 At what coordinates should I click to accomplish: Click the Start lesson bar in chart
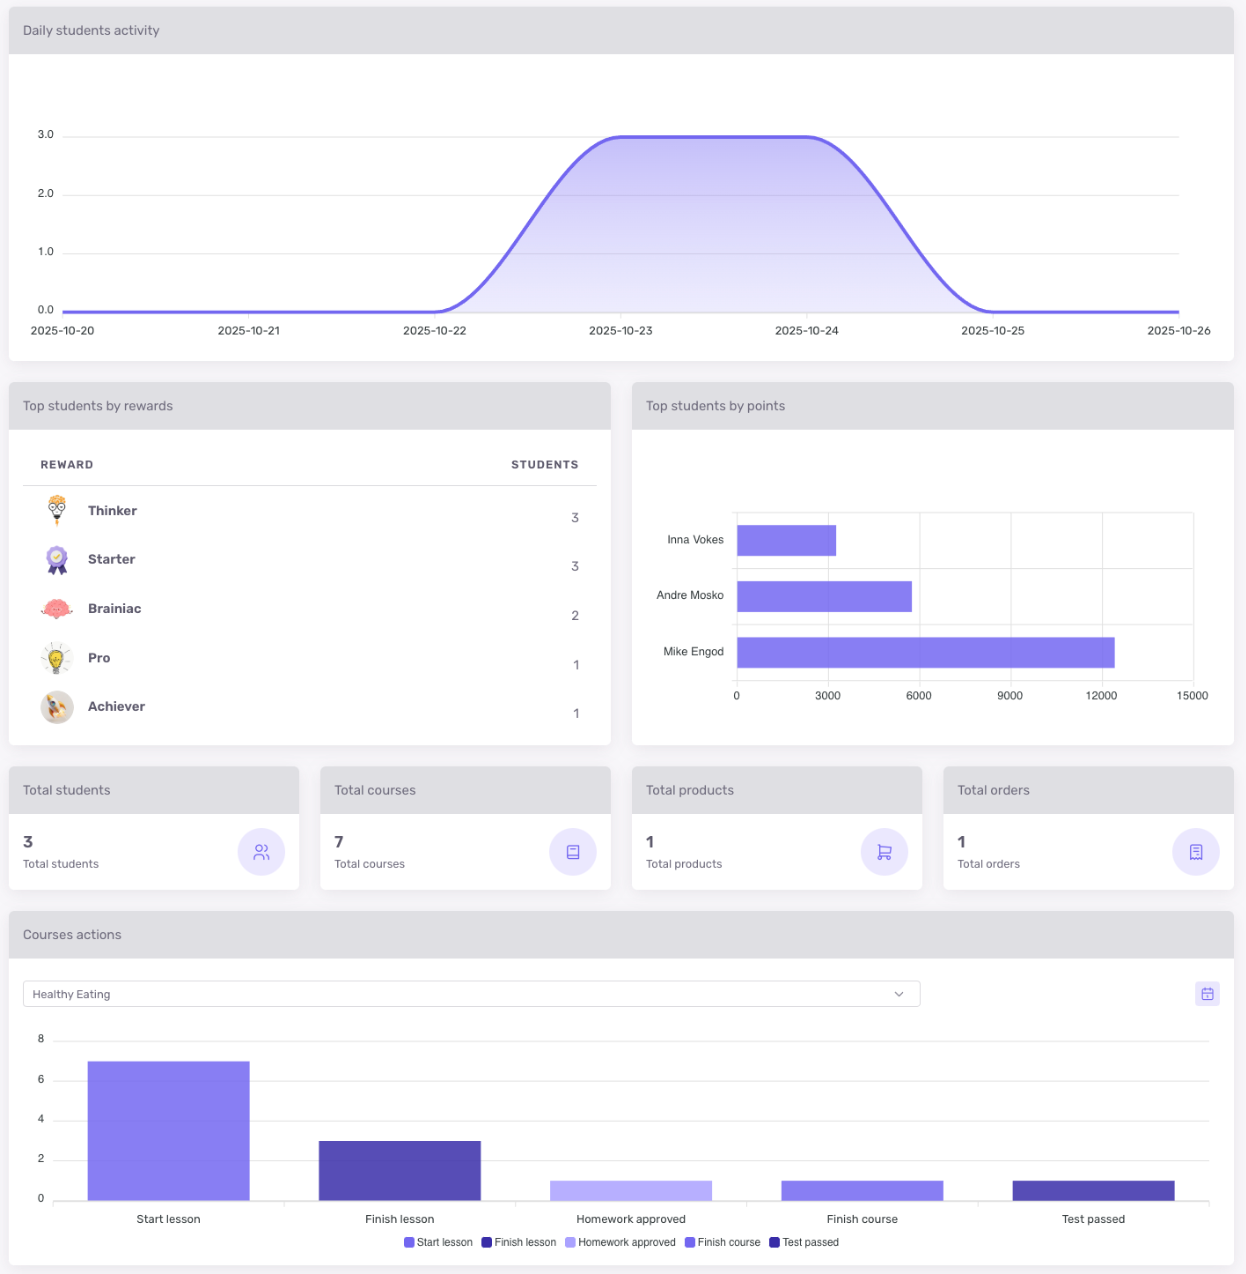(x=168, y=1130)
